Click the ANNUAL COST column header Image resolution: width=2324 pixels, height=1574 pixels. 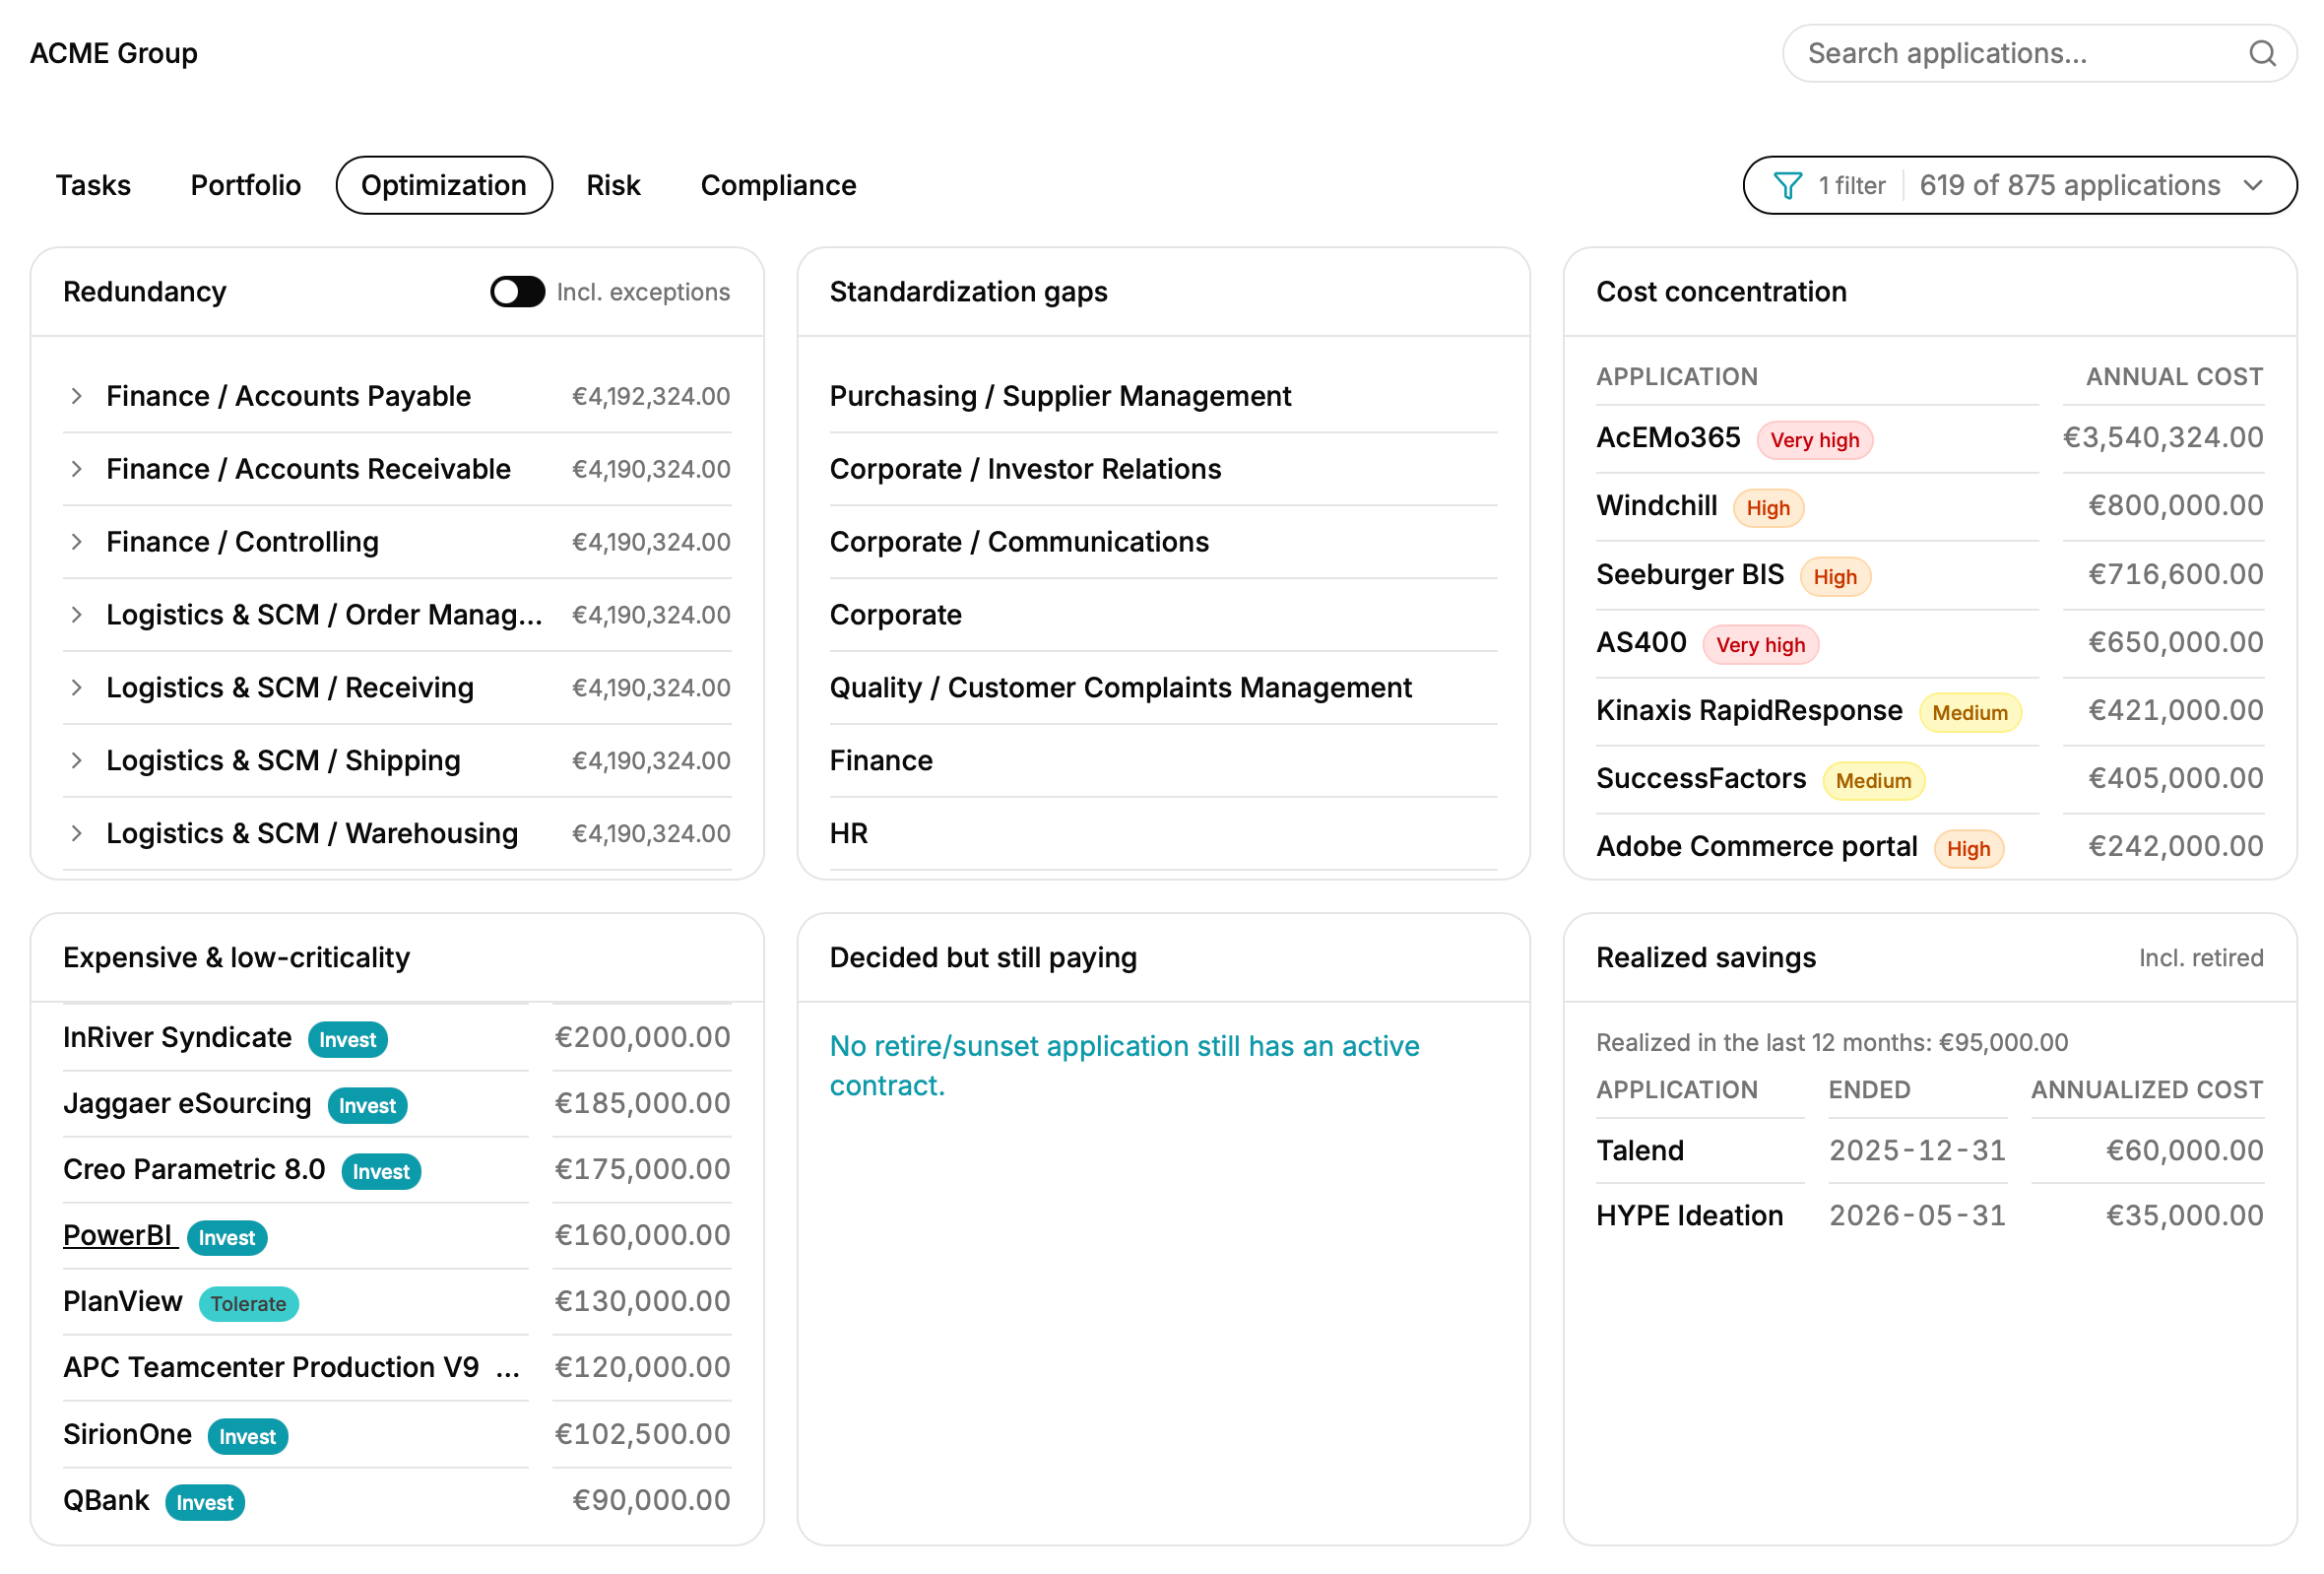[2174, 377]
